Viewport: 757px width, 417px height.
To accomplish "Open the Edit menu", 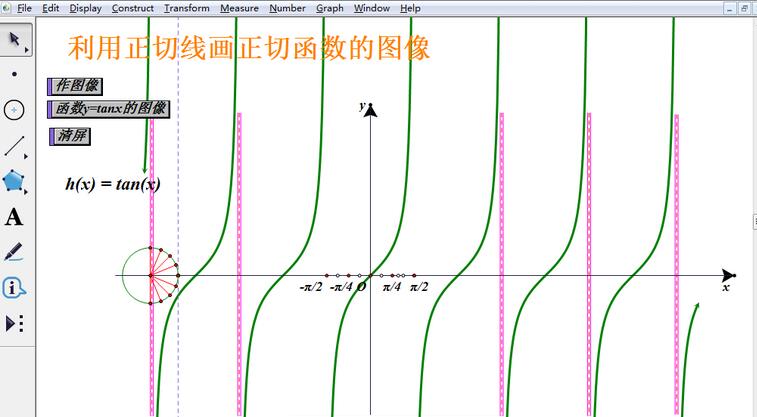I will (51, 8).
